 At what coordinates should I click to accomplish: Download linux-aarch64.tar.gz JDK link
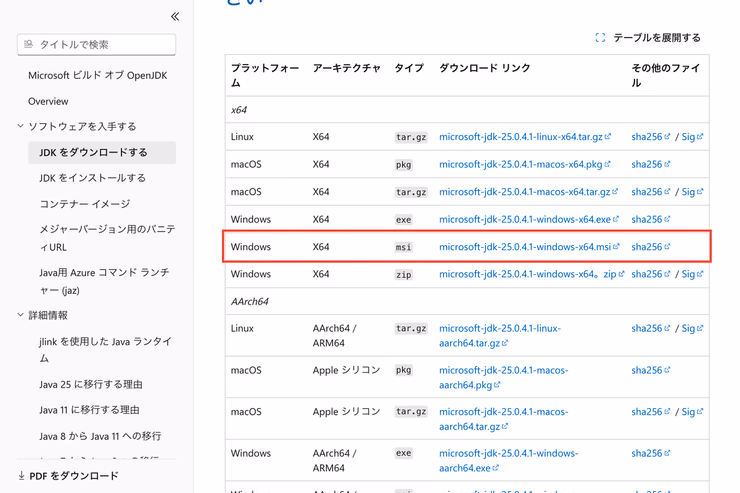[500, 335]
